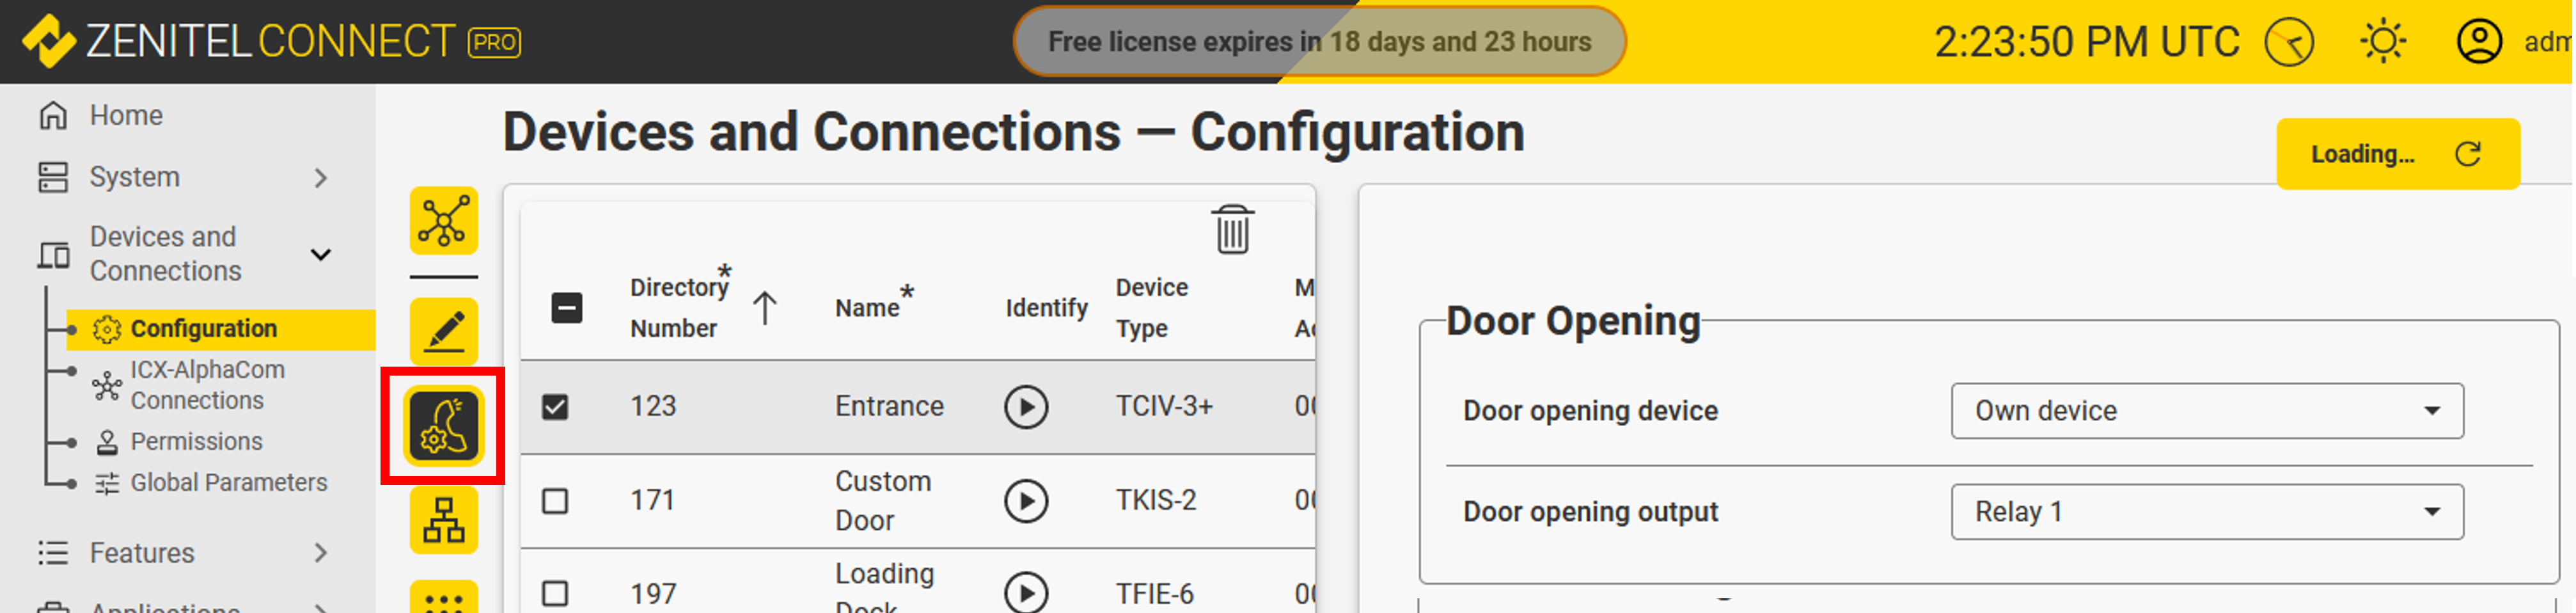Open ICX-AlphaCom Connections page
Screen dimensions: 2576x613
(x=207, y=385)
